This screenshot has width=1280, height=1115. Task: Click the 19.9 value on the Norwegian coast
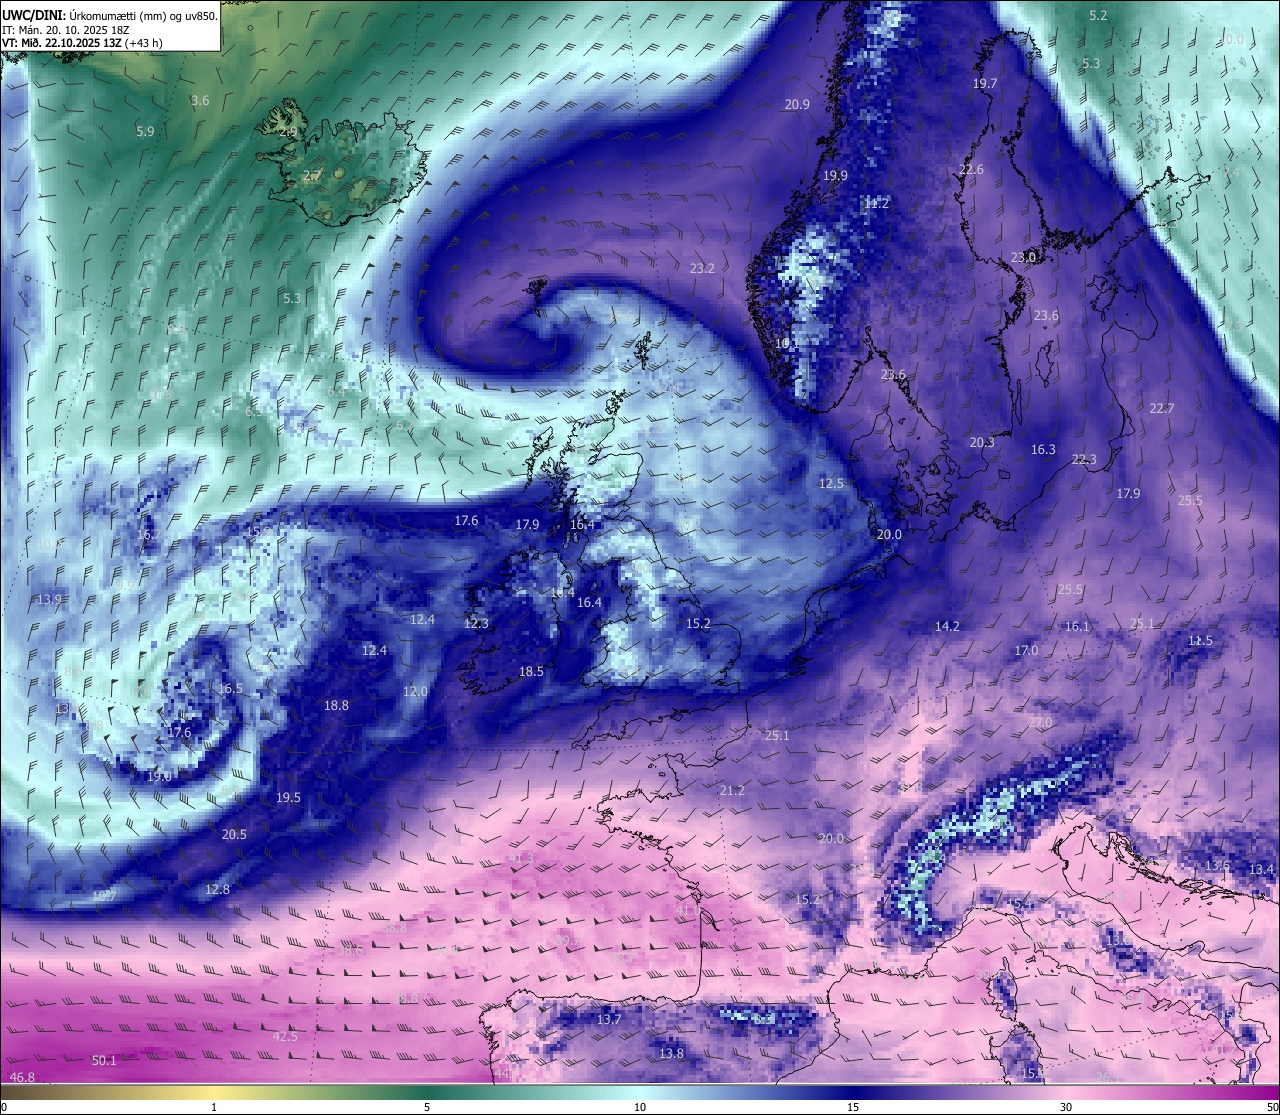(835, 175)
